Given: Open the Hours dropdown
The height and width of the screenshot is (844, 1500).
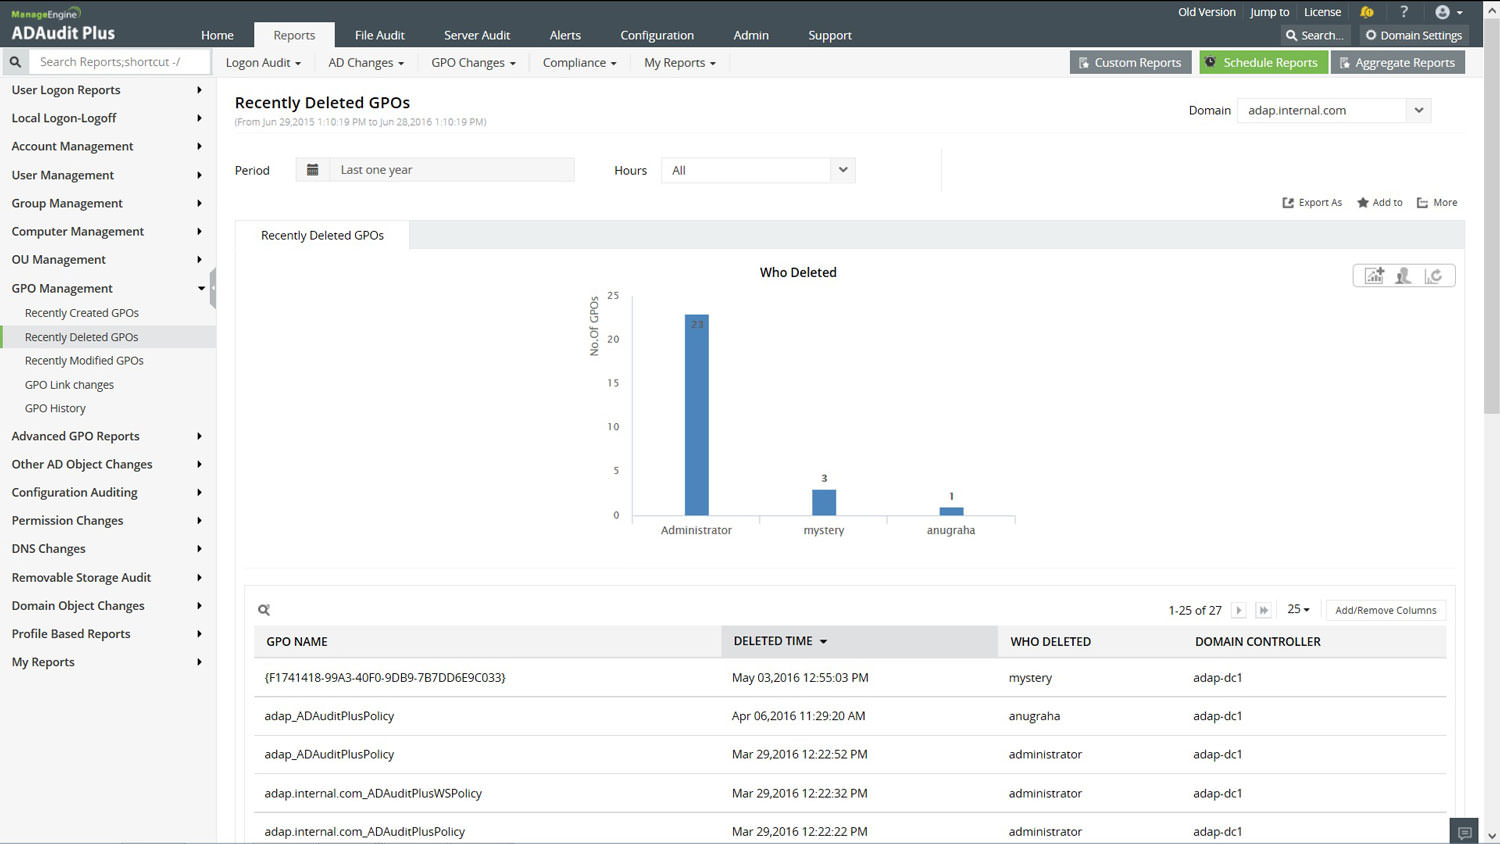Looking at the screenshot, I should [842, 170].
